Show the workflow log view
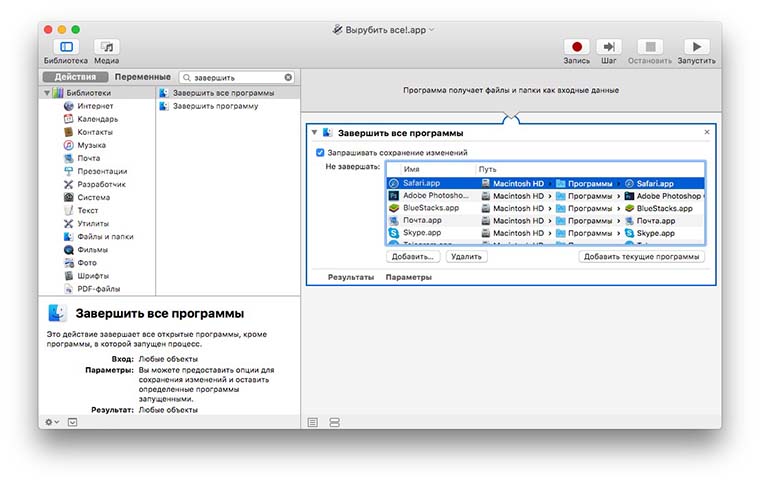 tap(313, 422)
